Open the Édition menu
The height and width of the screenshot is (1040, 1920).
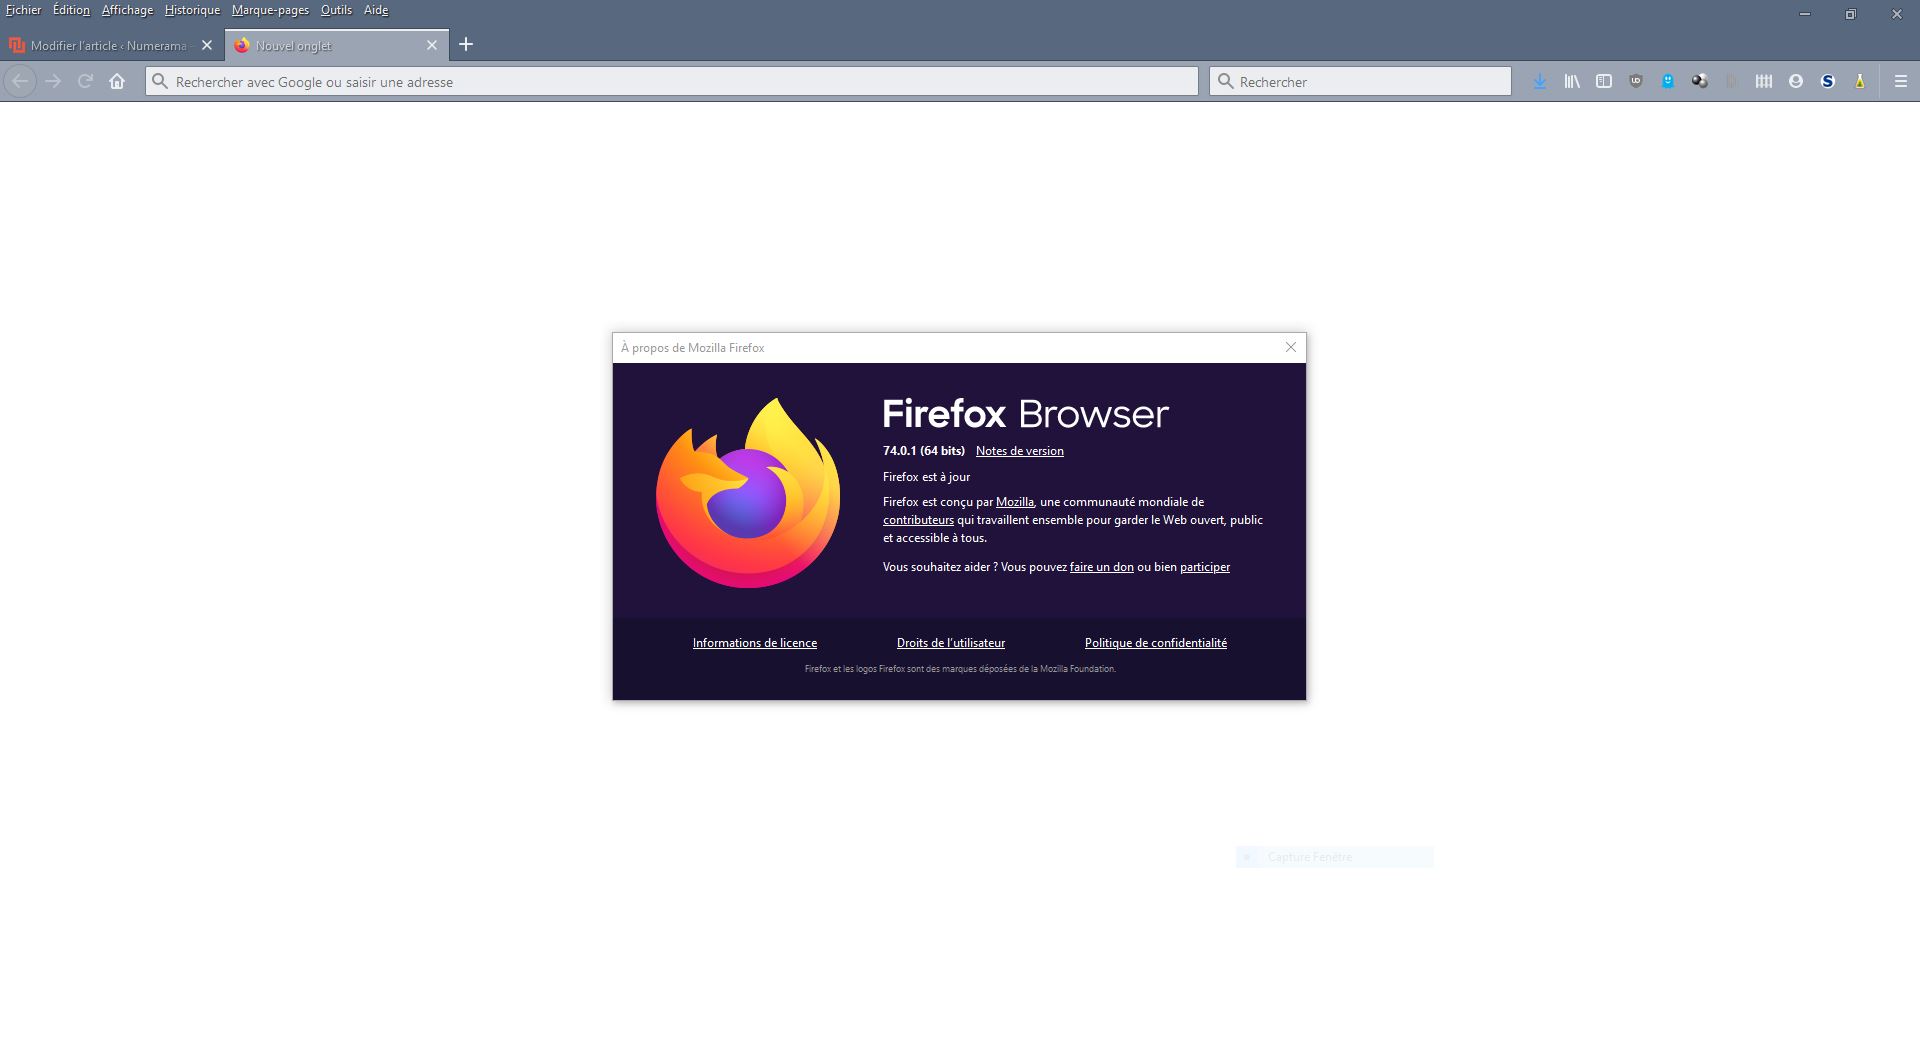(71, 10)
